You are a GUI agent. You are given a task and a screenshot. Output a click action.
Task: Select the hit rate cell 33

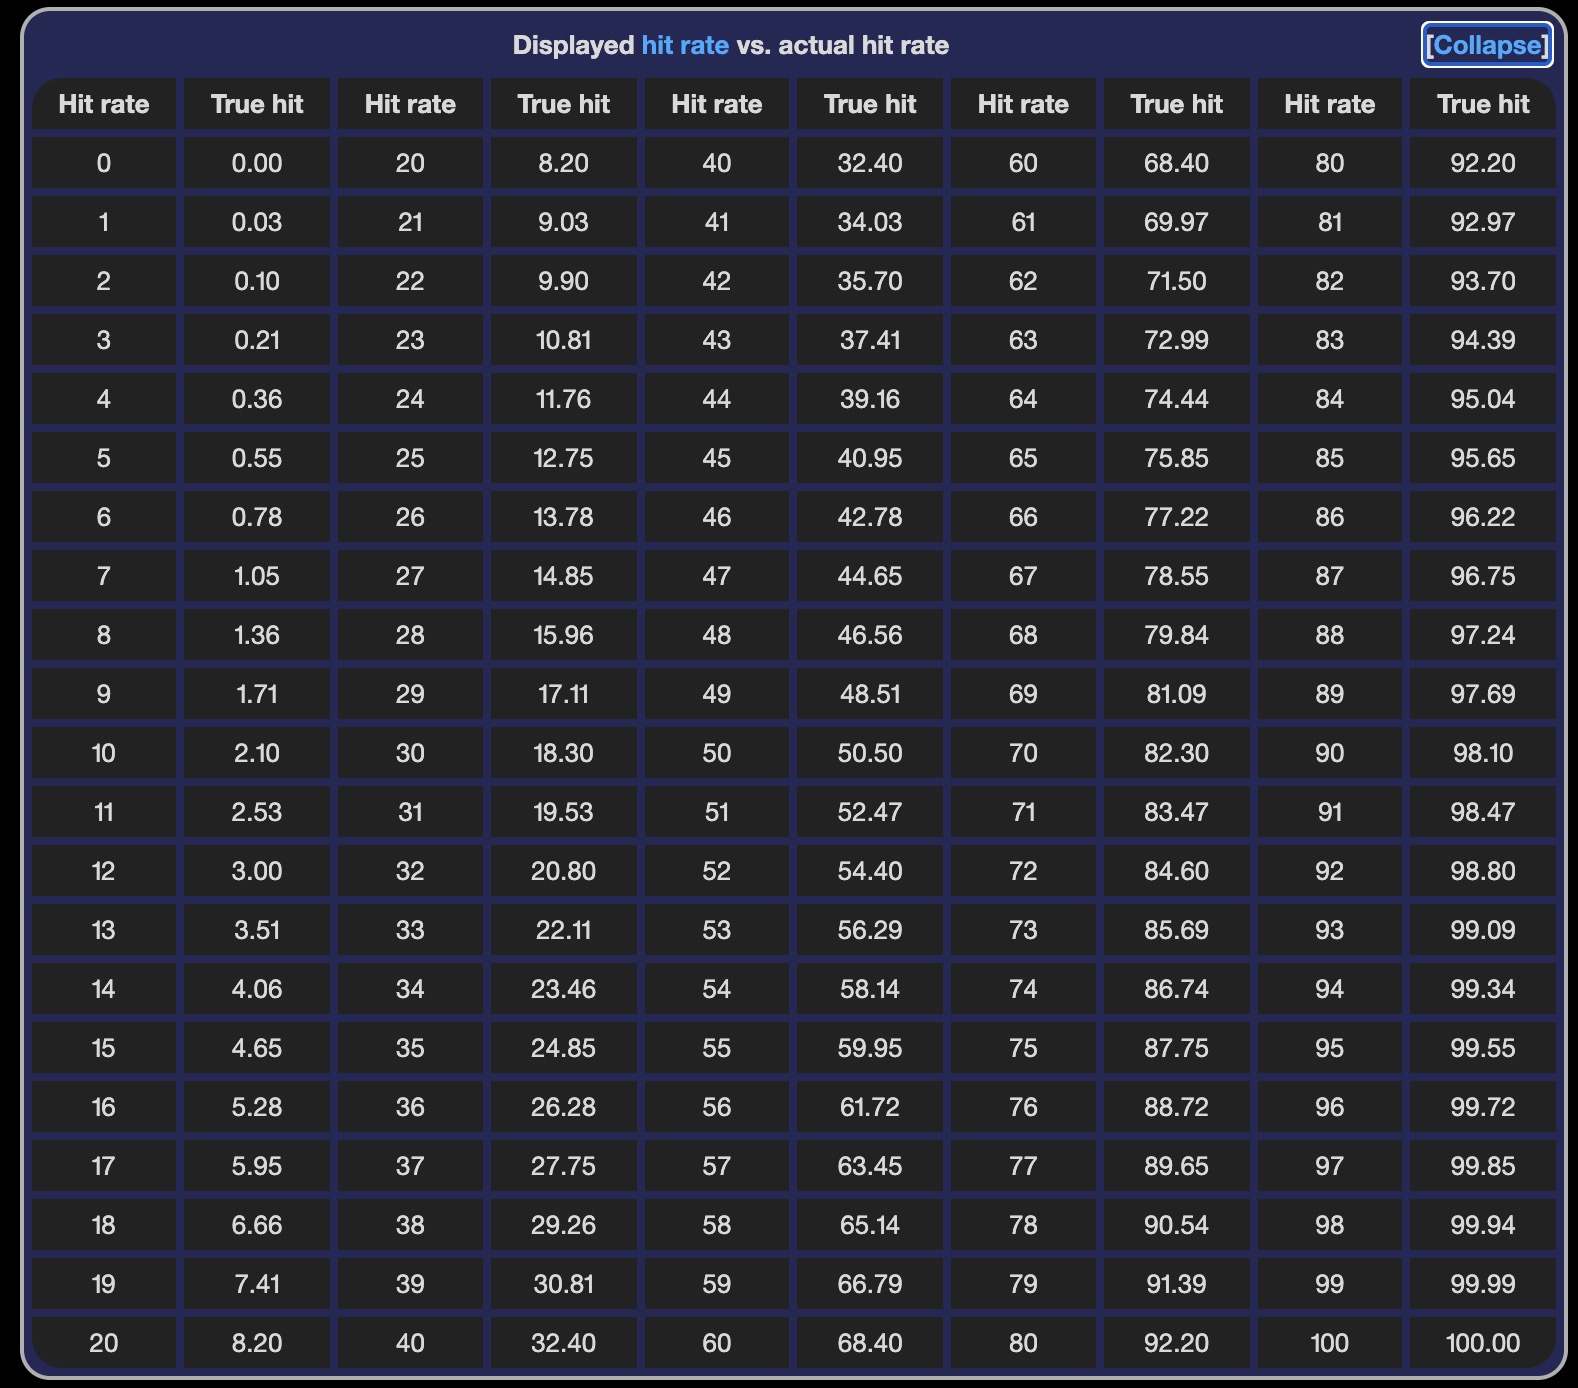[410, 930]
